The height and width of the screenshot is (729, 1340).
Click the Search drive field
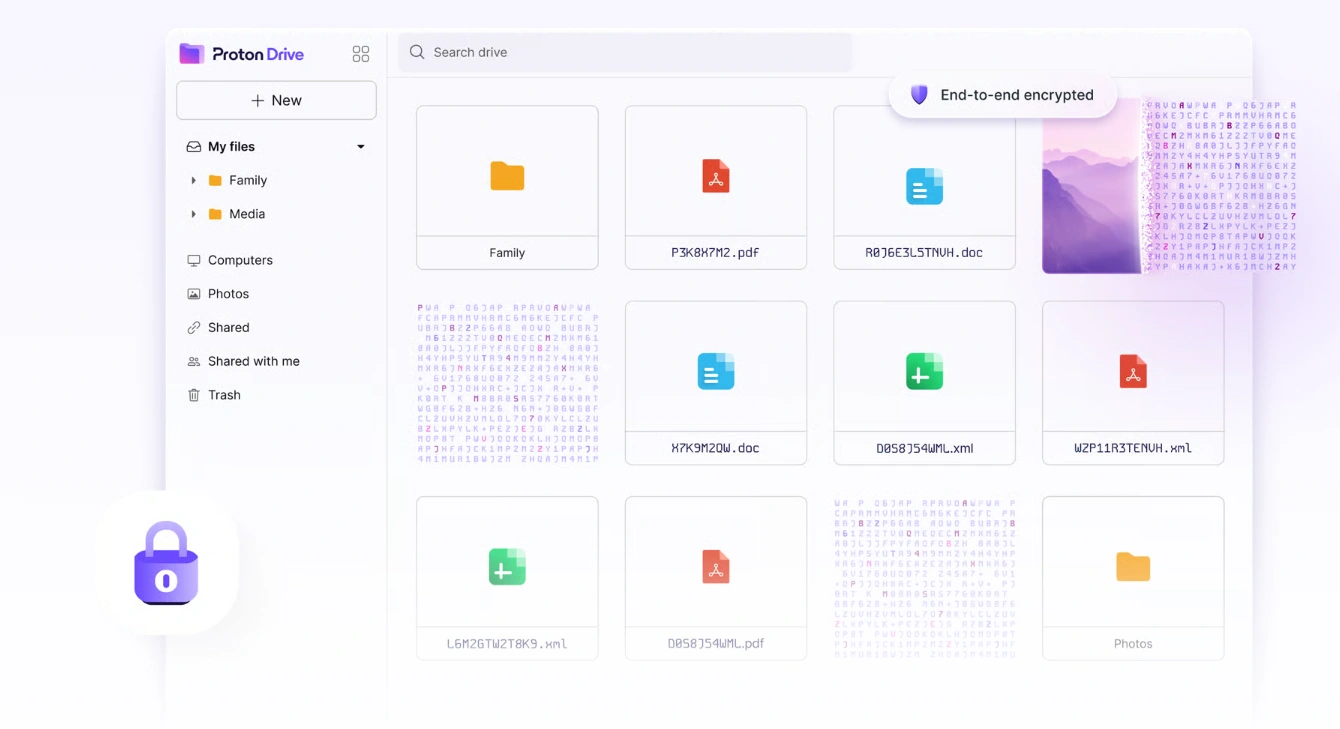pyautogui.click(x=625, y=52)
